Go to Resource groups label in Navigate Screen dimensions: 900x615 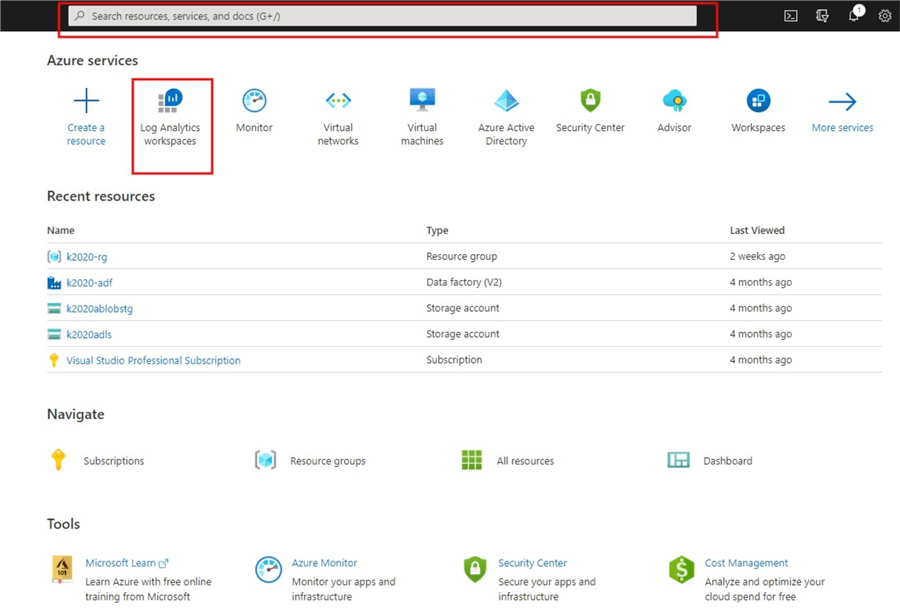coord(328,461)
